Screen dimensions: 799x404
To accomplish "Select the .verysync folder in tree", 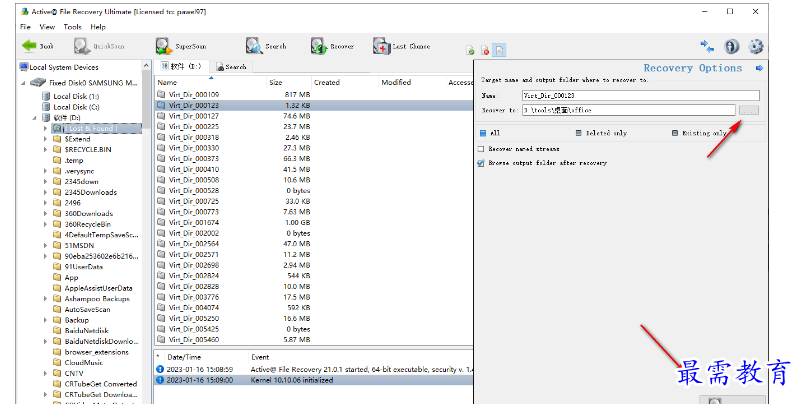I will [79, 171].
